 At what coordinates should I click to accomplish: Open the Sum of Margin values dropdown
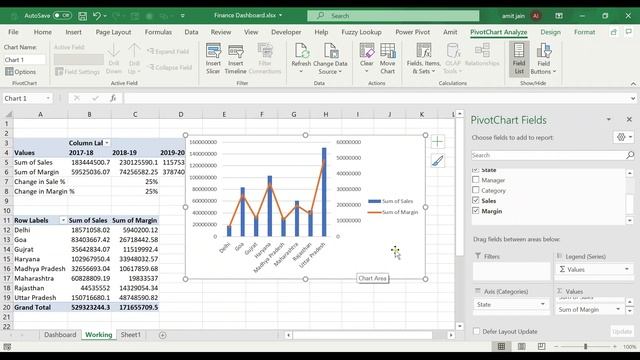pyautogui.click(x=618, y=309)
